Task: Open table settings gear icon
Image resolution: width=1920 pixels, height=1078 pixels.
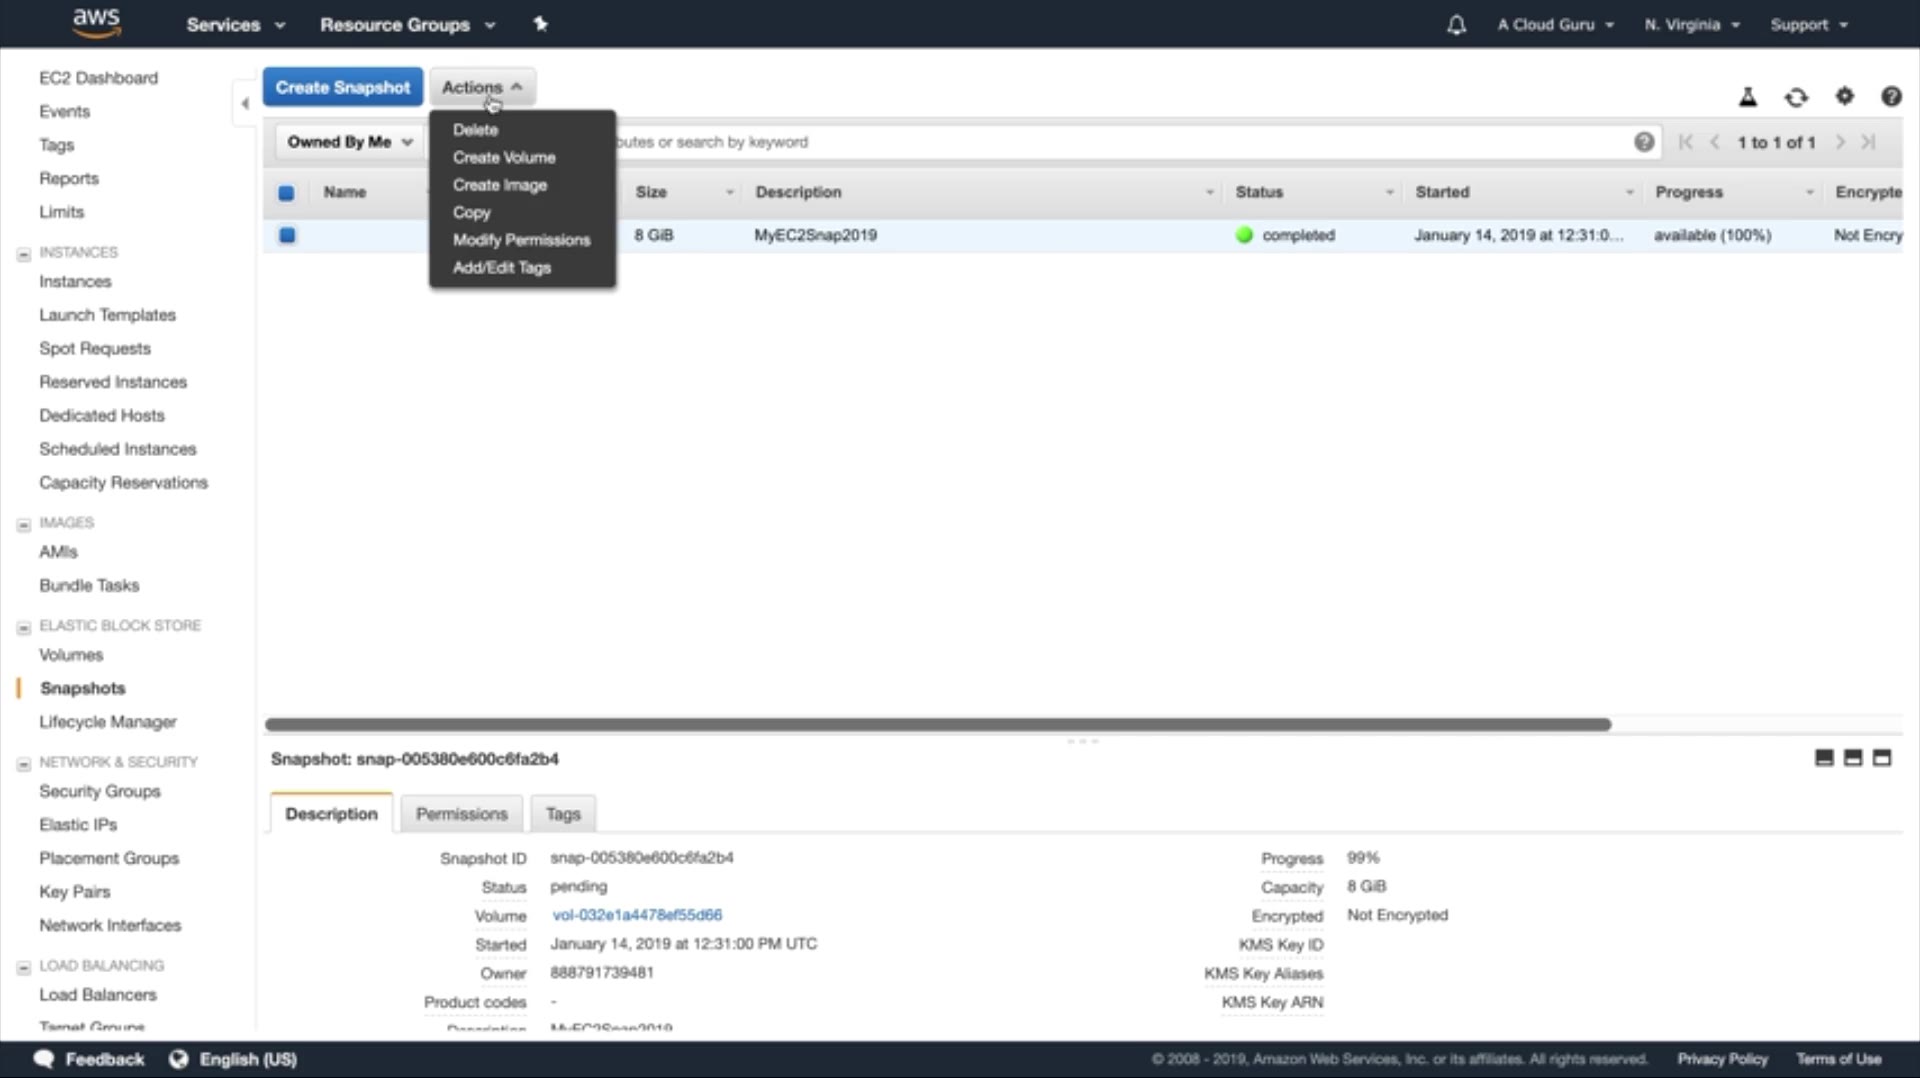Action: point(1844,96)
